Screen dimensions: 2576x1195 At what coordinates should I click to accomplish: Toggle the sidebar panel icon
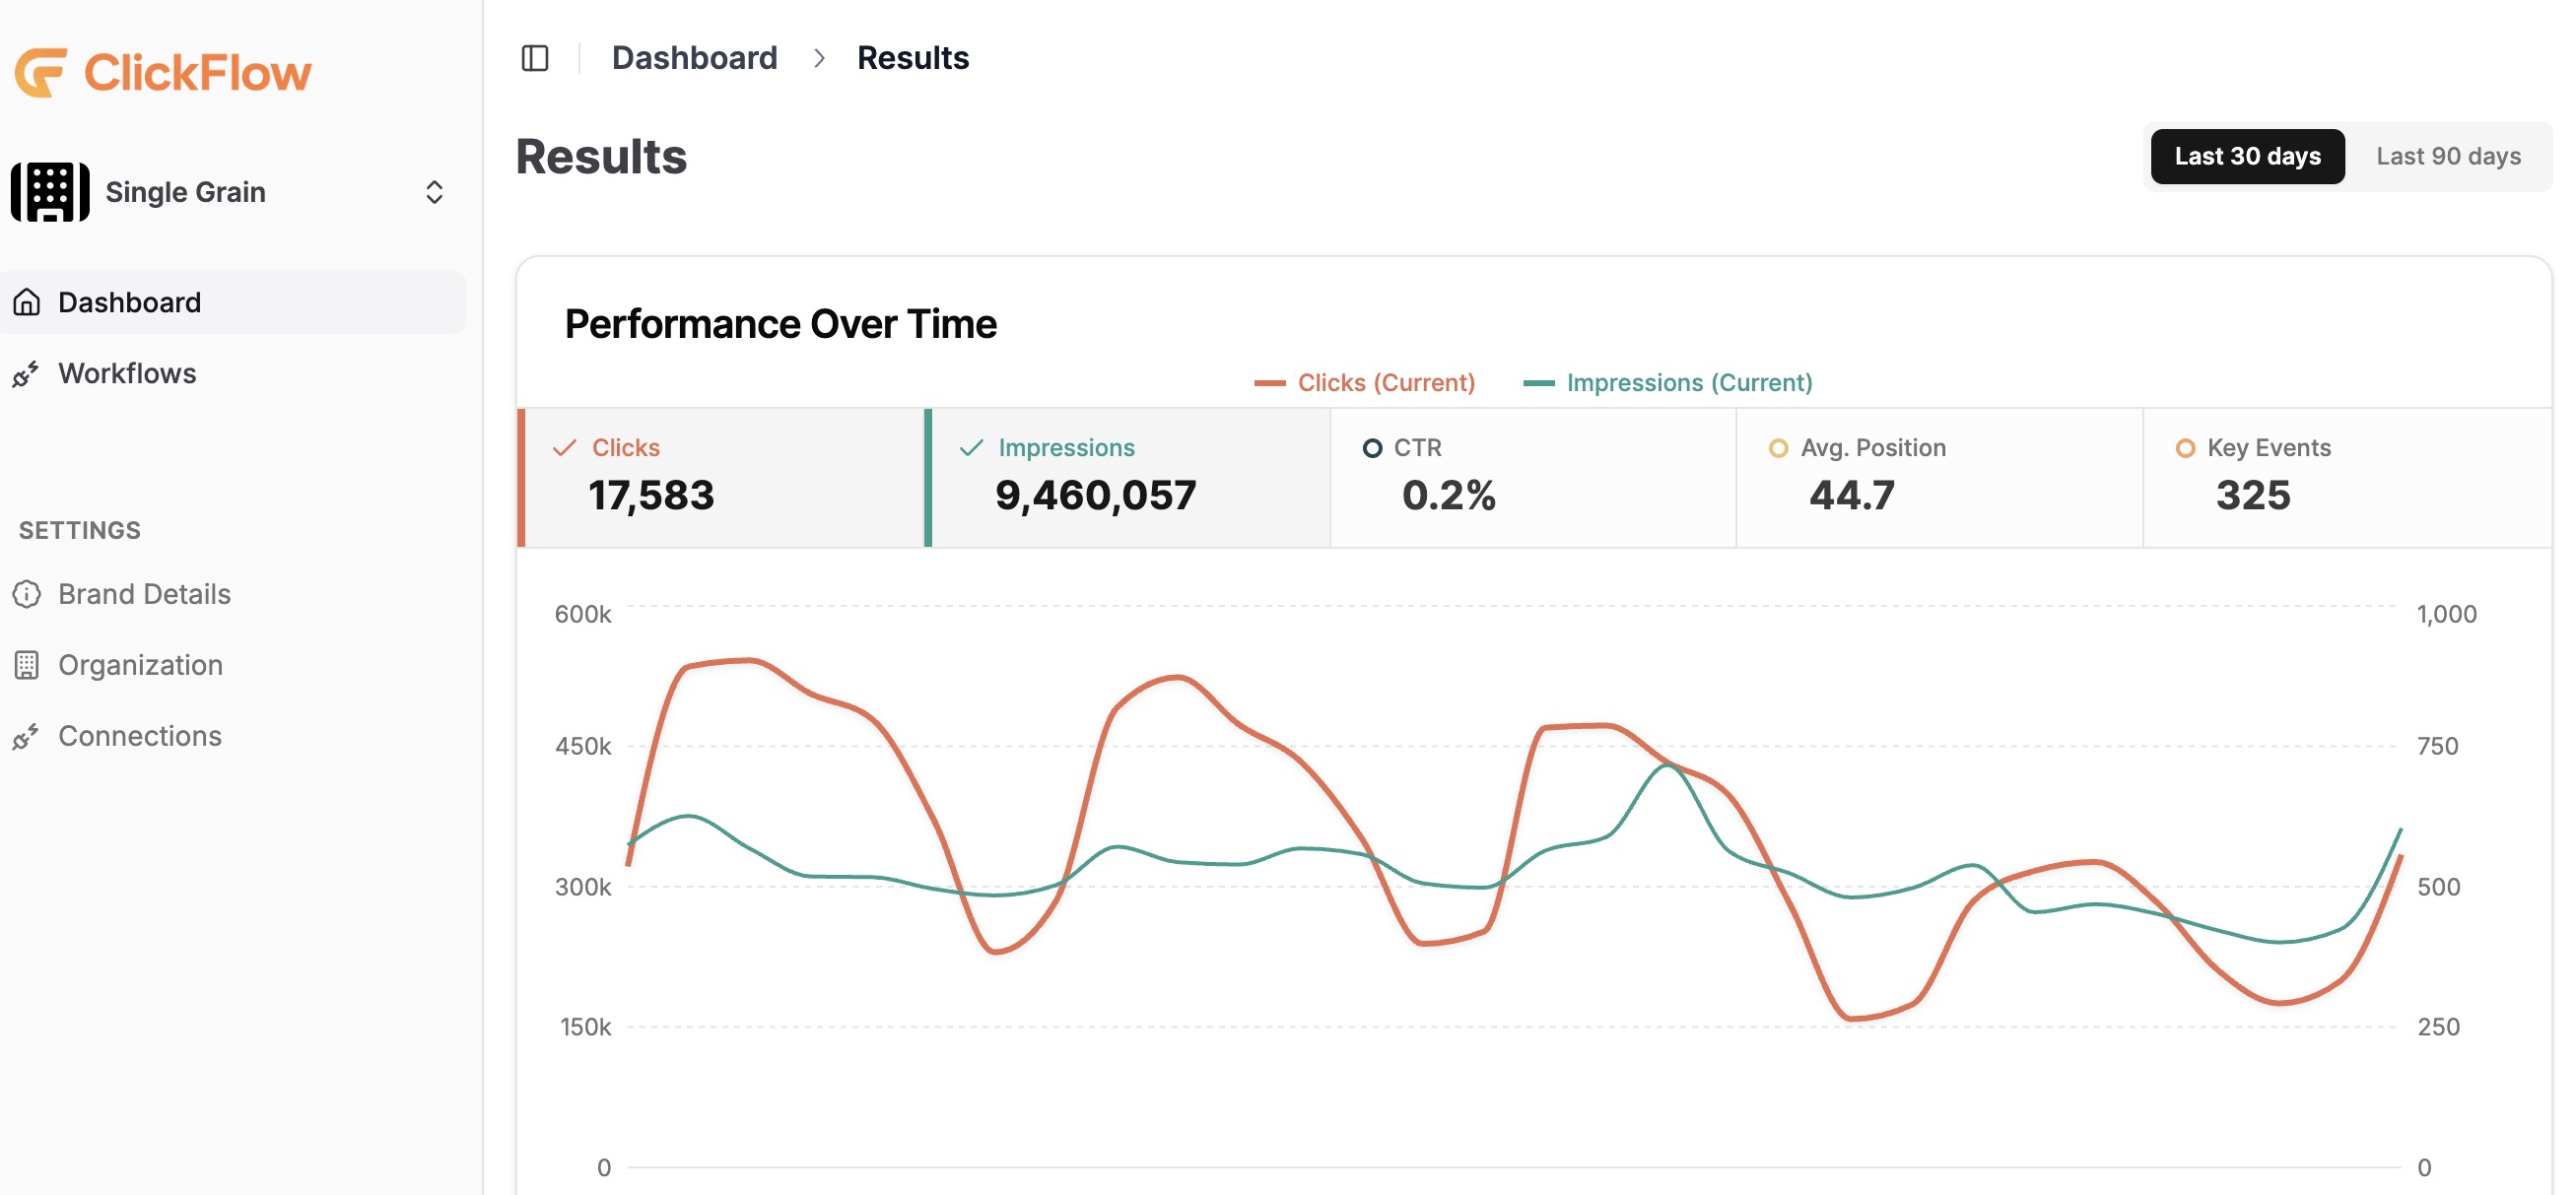535,58
